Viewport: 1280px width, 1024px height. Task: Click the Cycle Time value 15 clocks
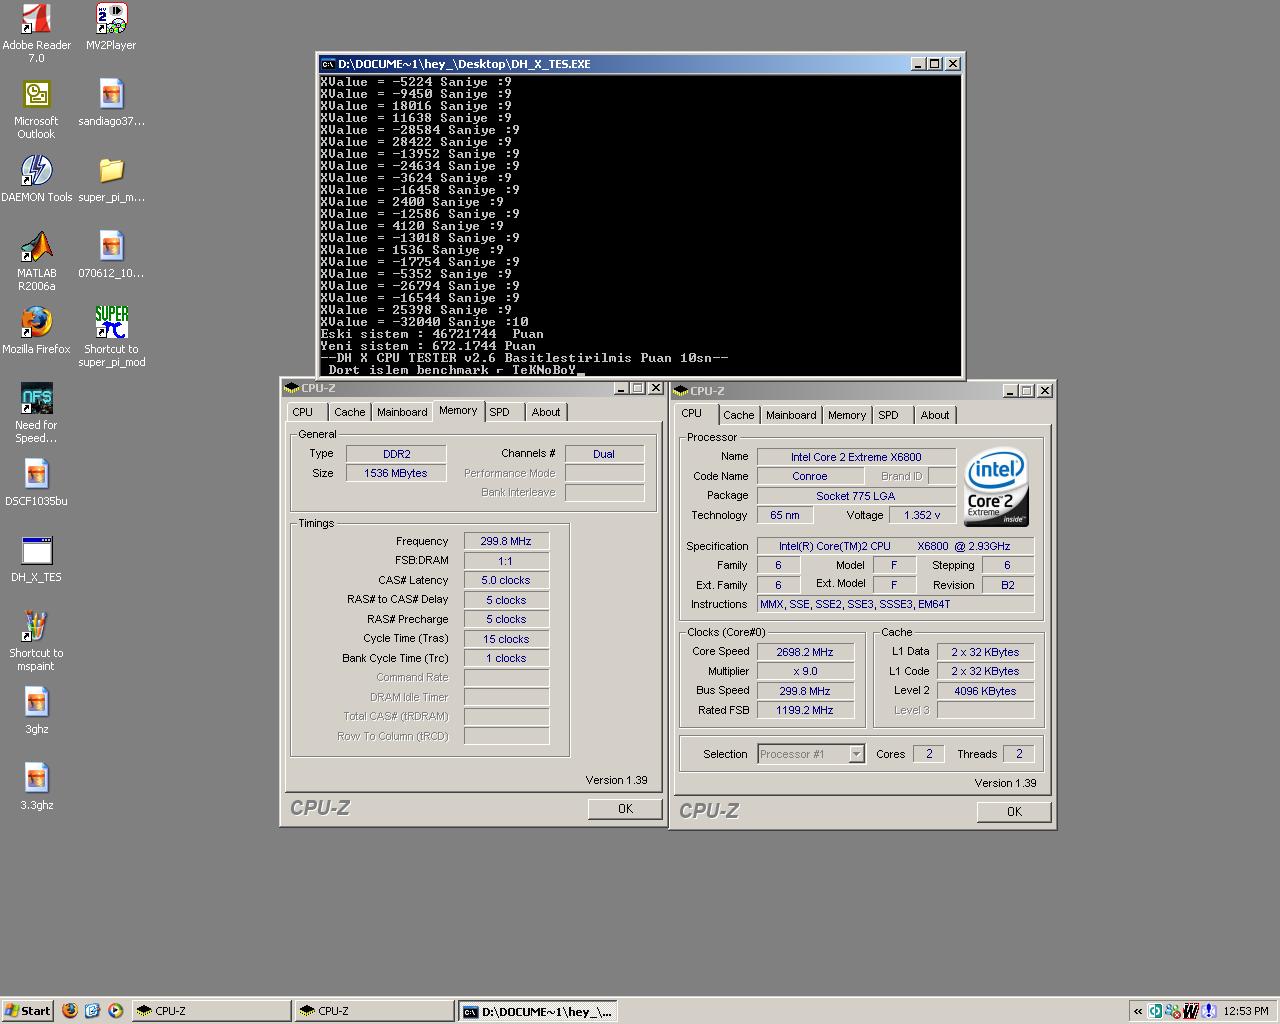point(506,639)
